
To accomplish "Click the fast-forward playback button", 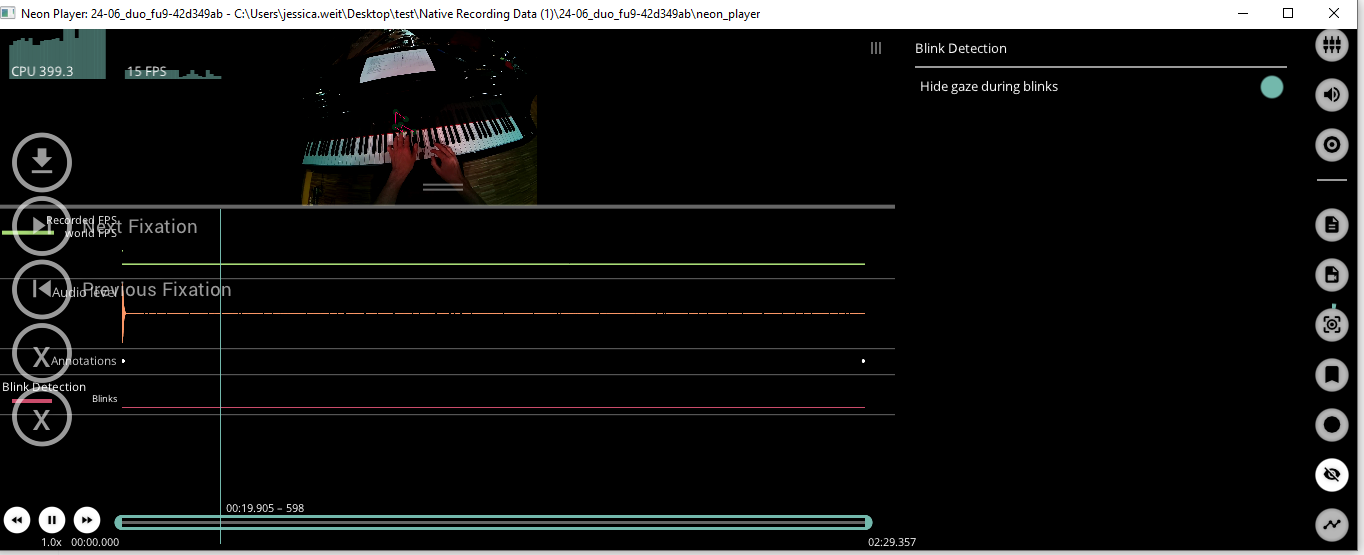I will point(87,520).
